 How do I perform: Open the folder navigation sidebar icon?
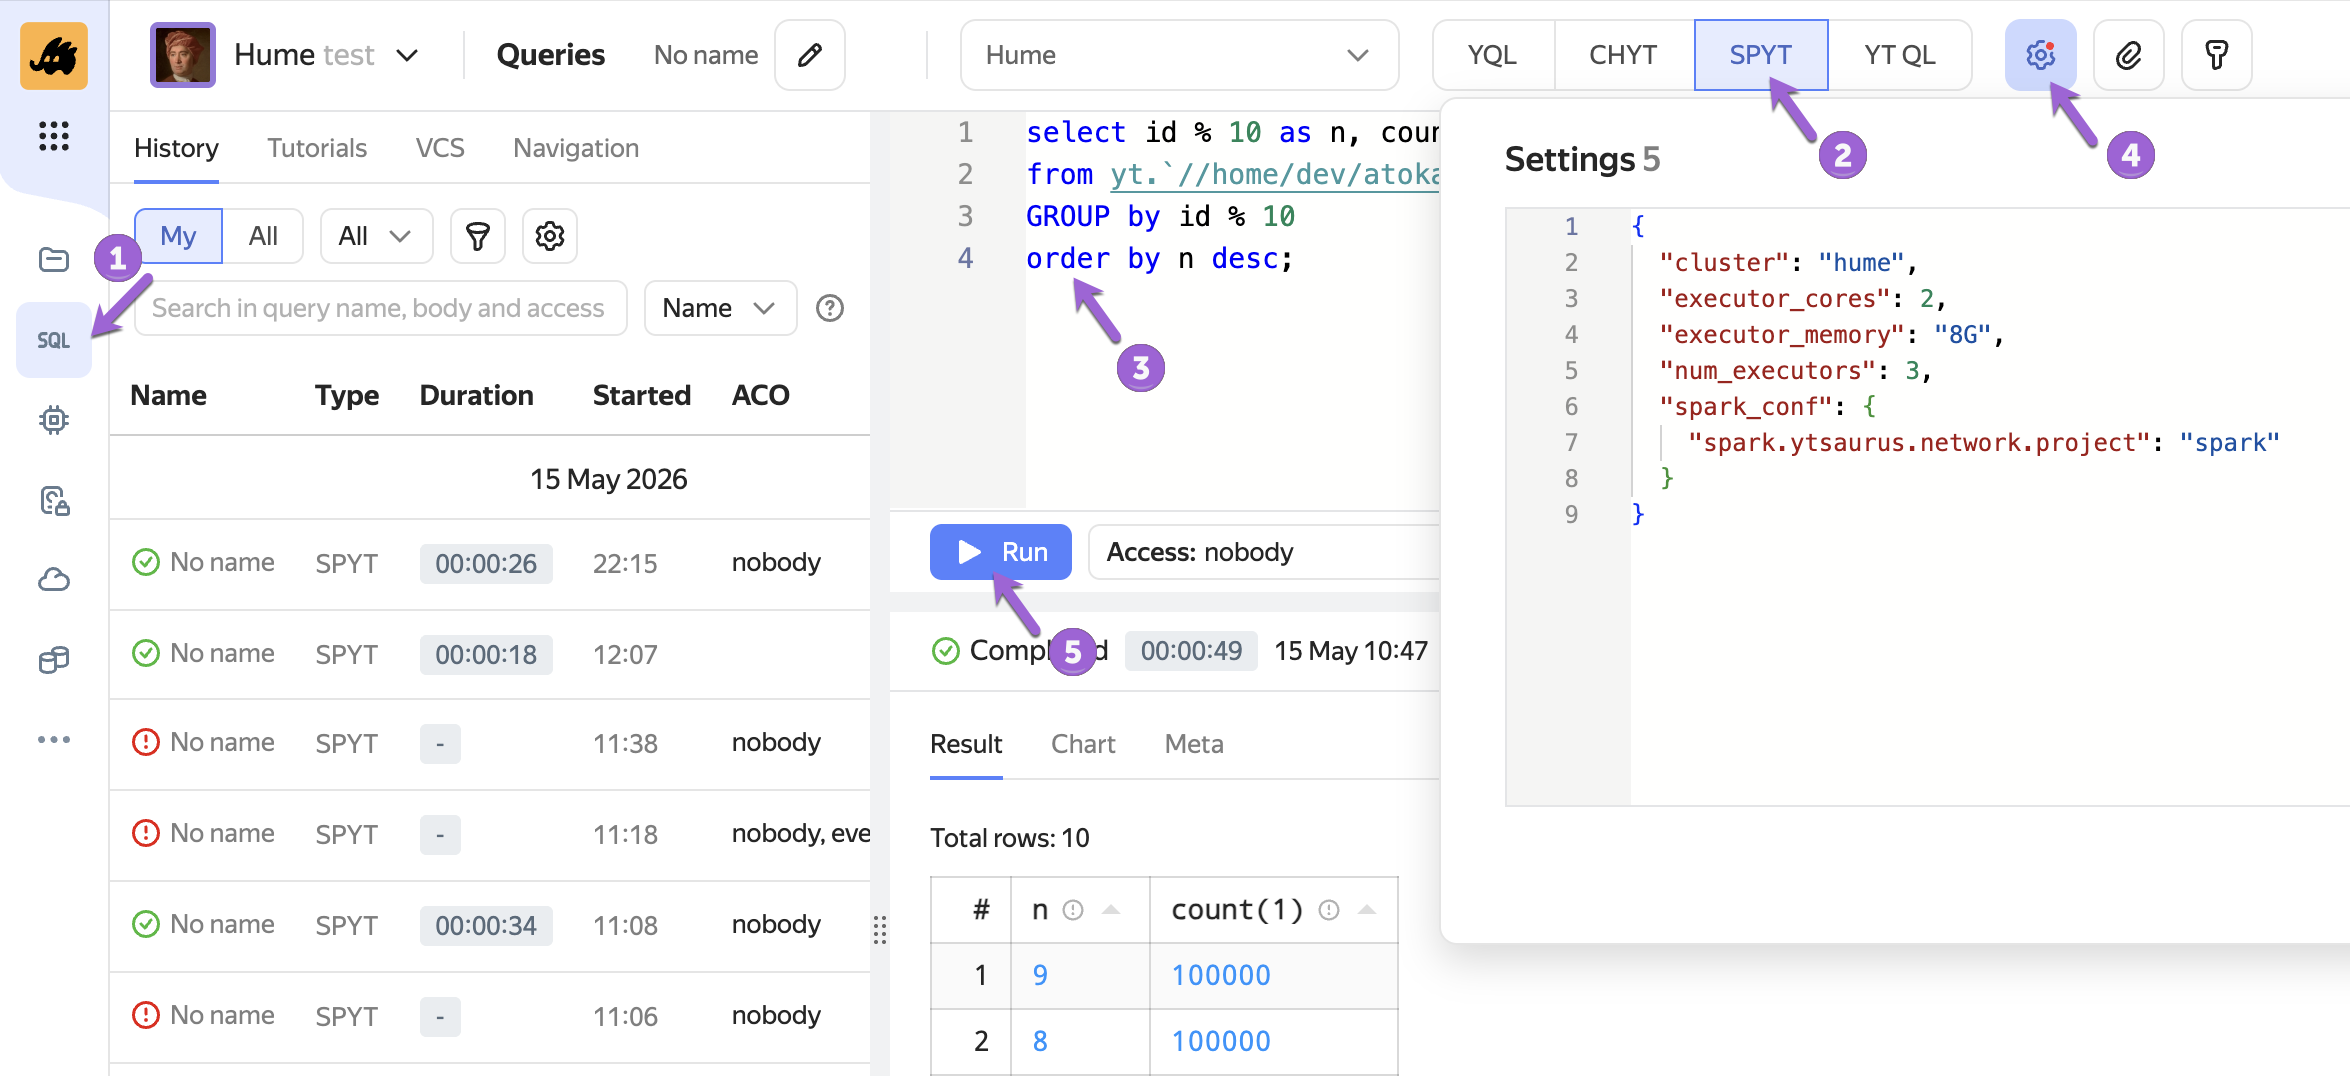tap(54, 260)
